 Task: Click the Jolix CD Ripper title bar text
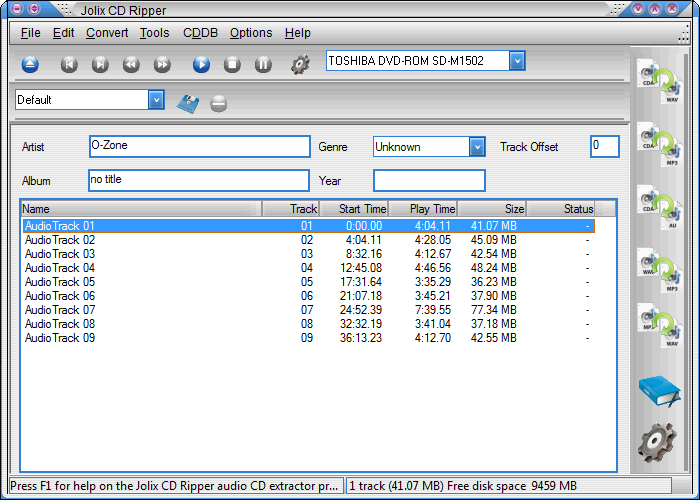click(x=123, y=10)
